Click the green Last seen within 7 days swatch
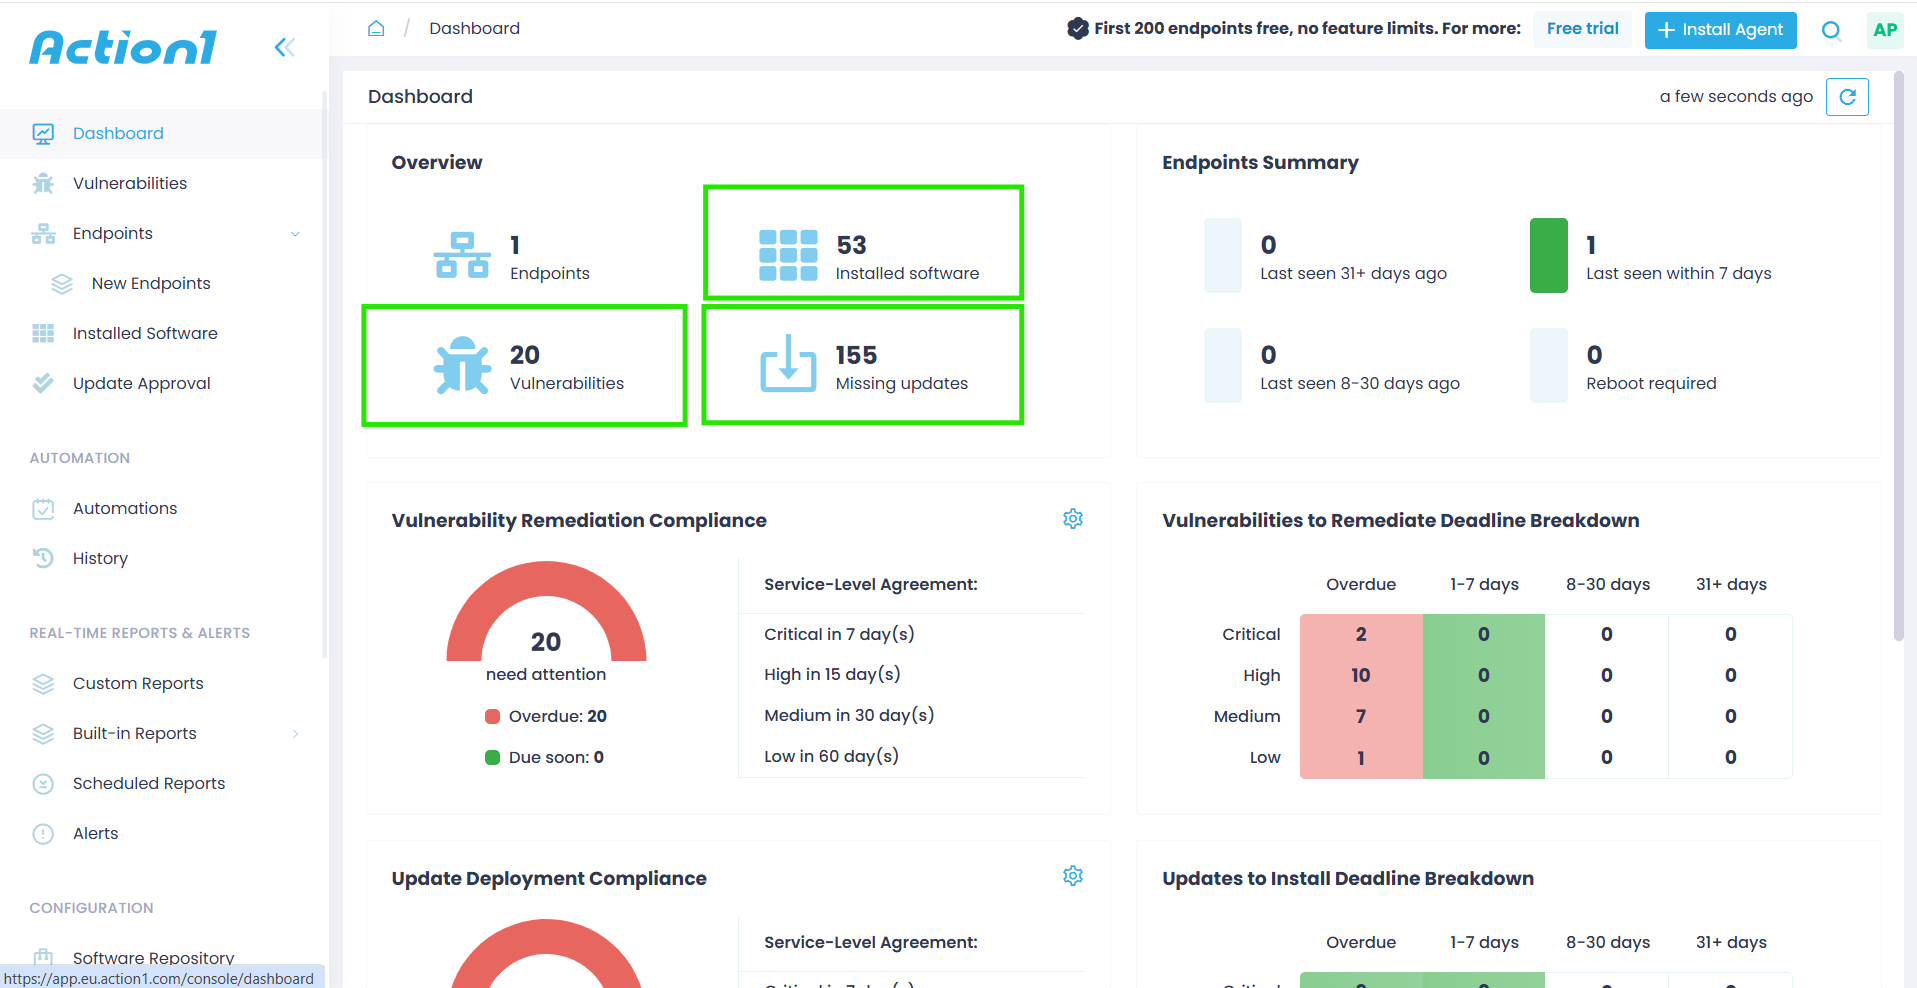Viewport: 1917px width, 988px height. pos(1547,256)
